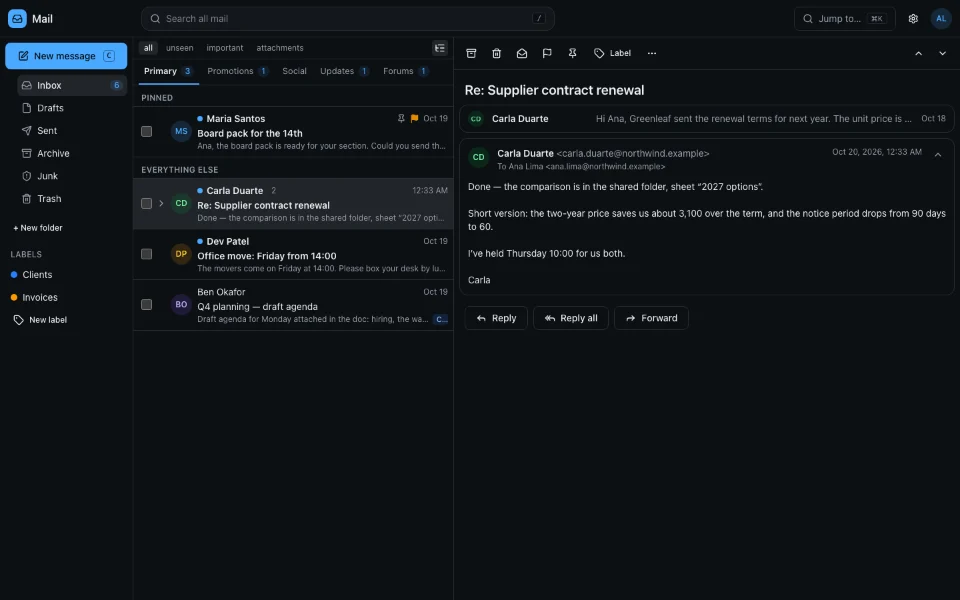The width and height of the screenshot is (960, 600).
Task: Filter the list by all messages
Action: pos(148,48)
